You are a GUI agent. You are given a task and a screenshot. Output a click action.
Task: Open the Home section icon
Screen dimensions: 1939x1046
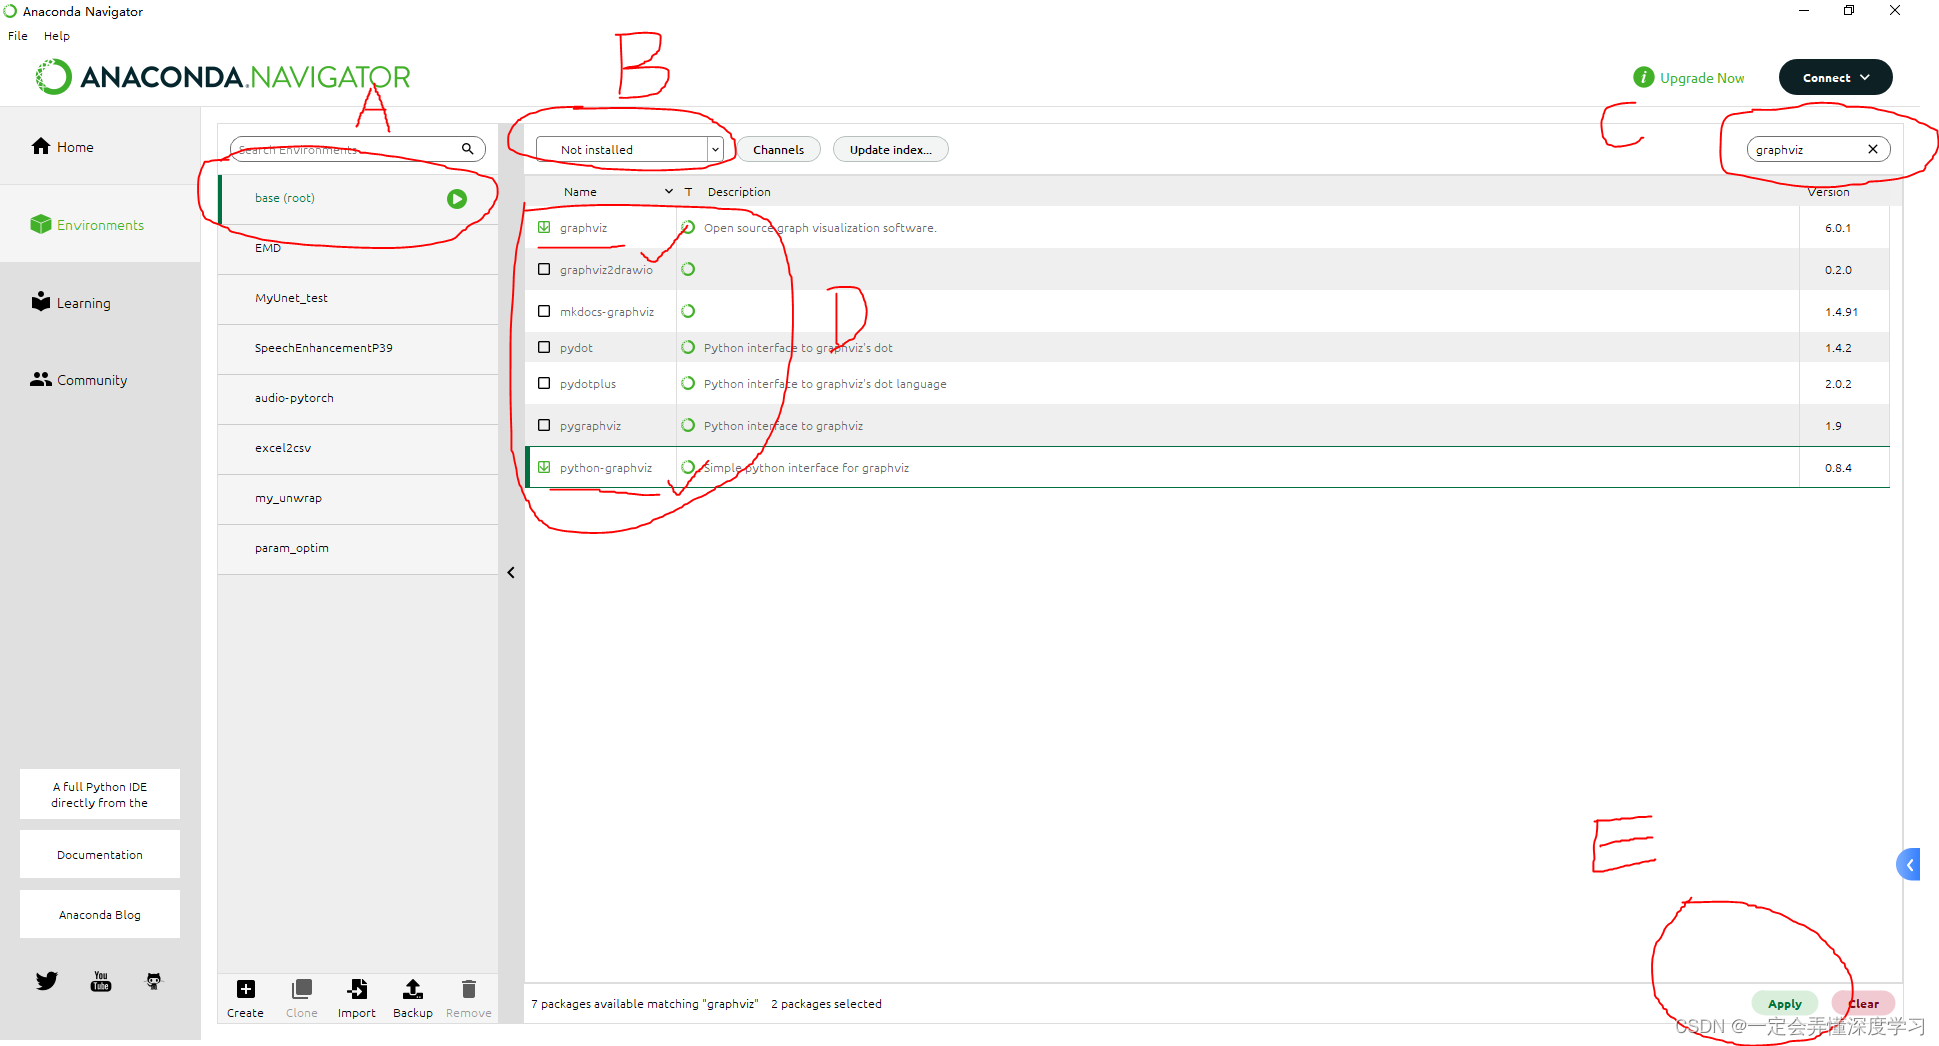[41, 146]
